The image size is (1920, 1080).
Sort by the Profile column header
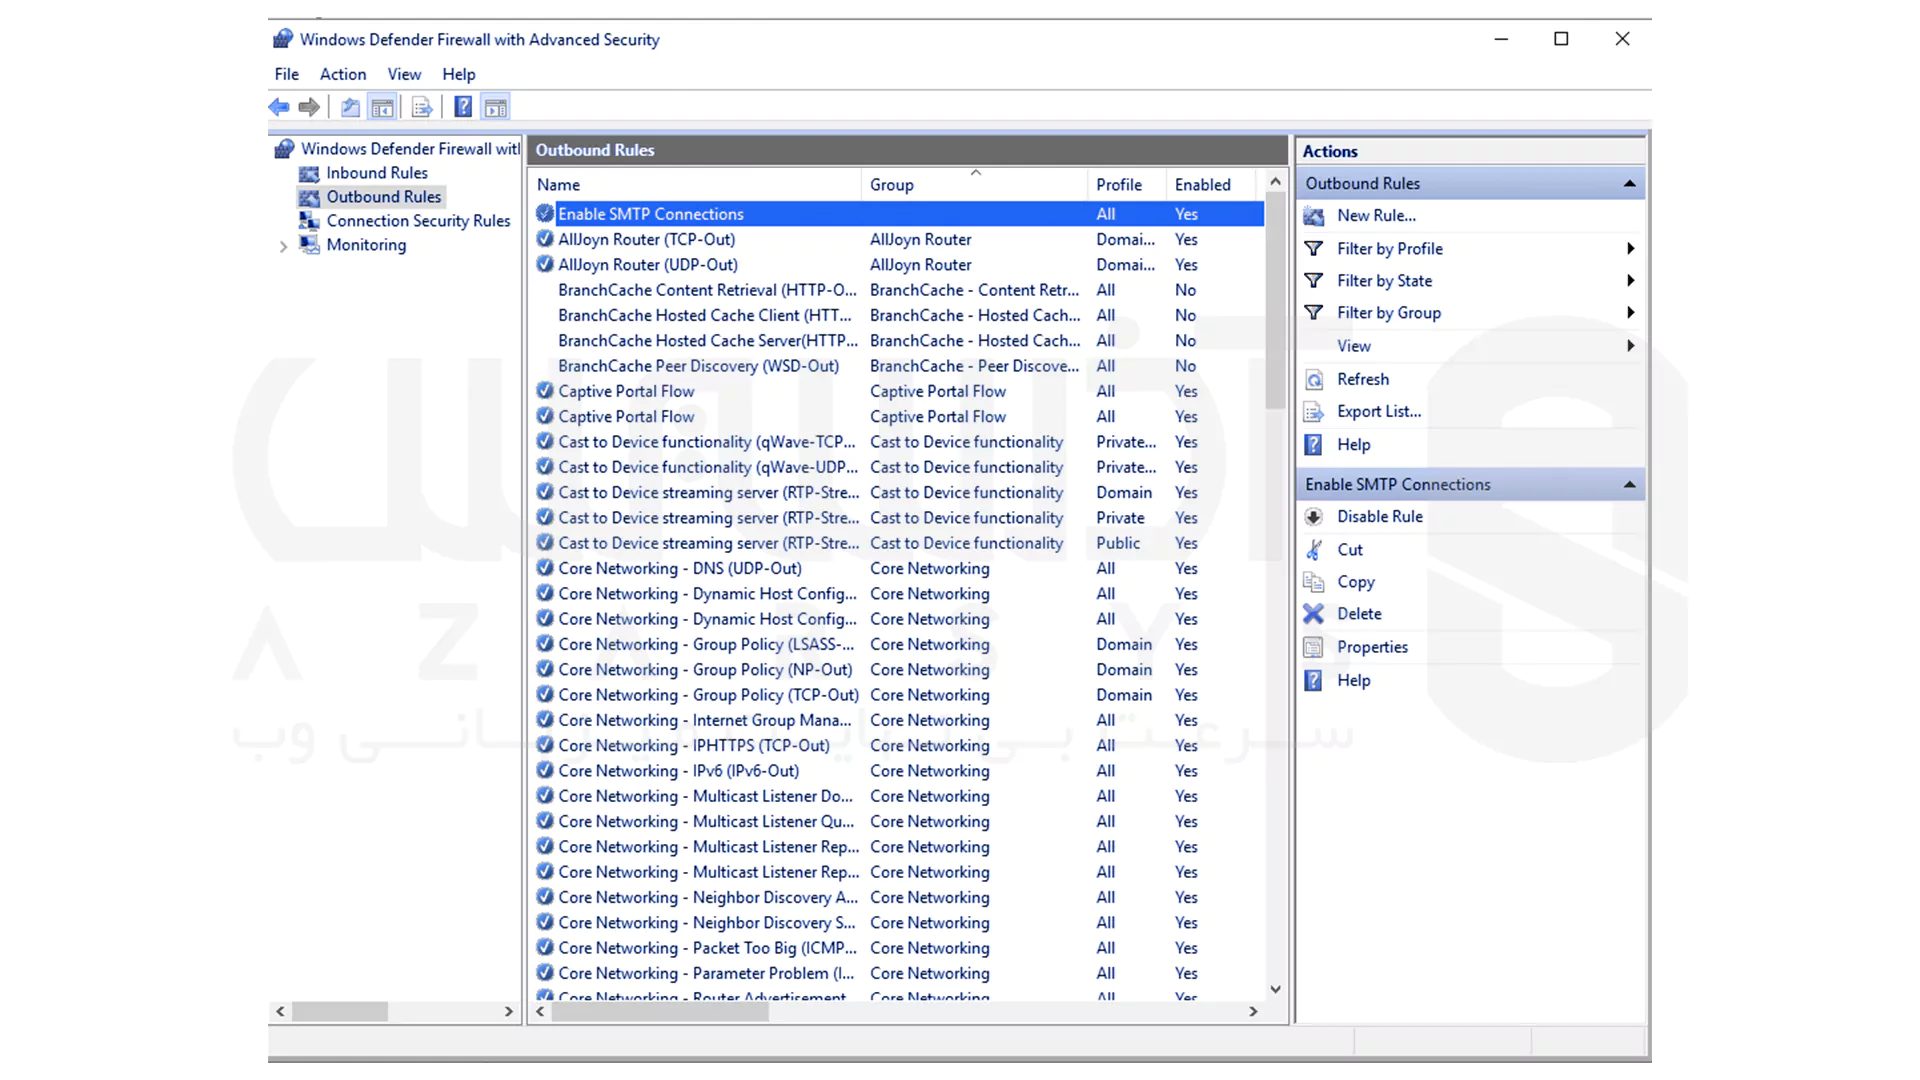click(1127, 185)
